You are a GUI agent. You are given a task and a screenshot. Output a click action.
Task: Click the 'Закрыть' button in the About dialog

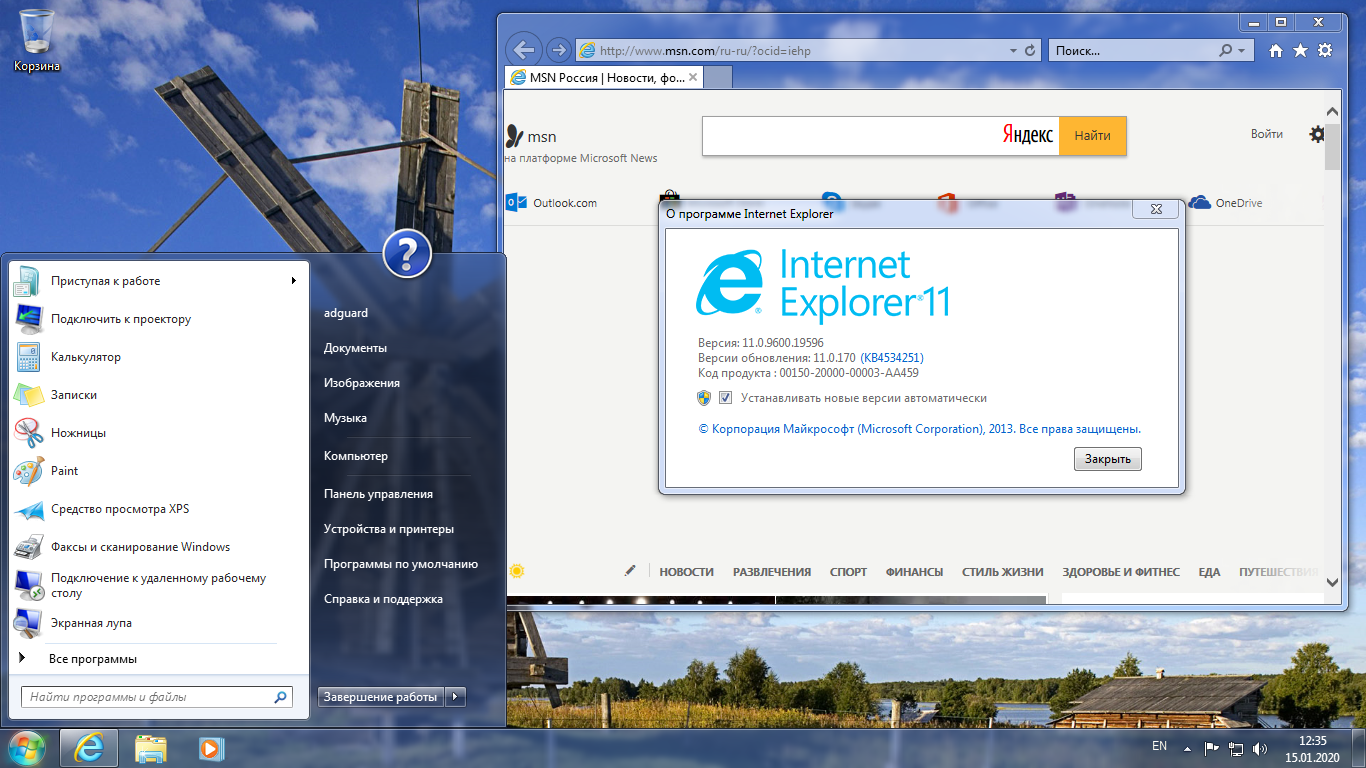click(1108, 459)
